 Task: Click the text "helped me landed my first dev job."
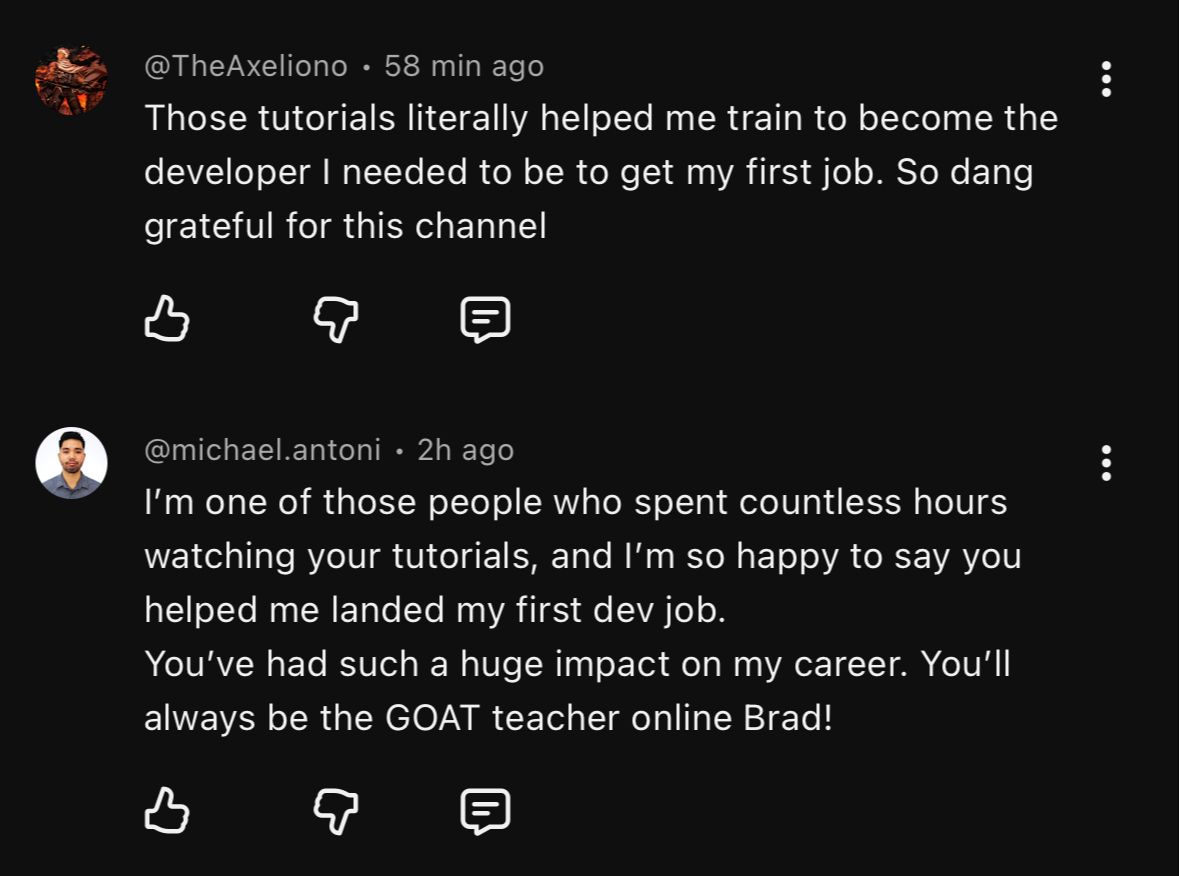coord(435,610)
